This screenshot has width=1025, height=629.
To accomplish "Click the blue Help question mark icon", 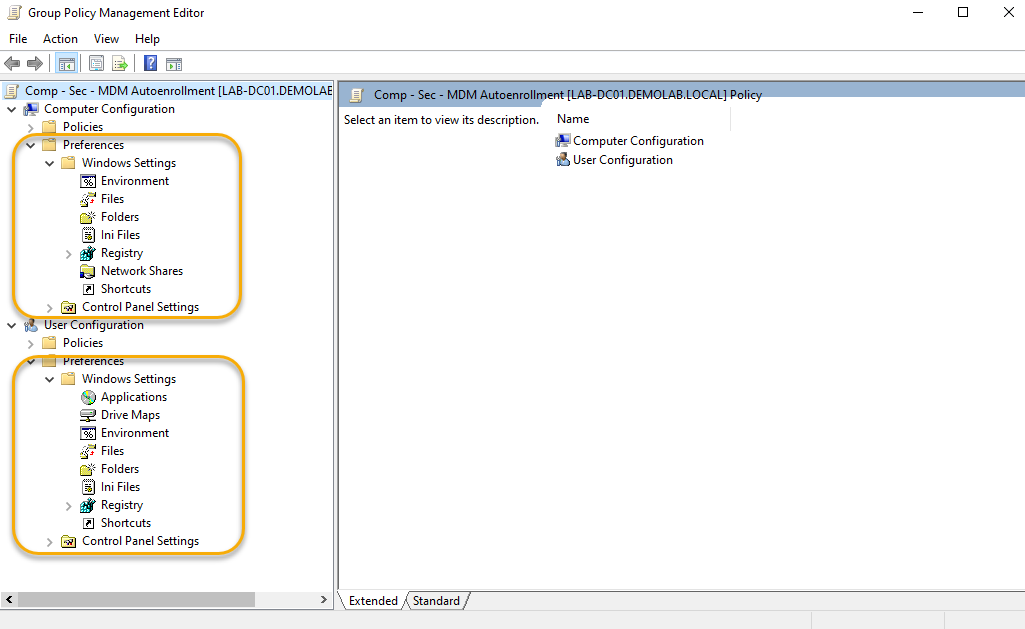I will click(150, 64).
